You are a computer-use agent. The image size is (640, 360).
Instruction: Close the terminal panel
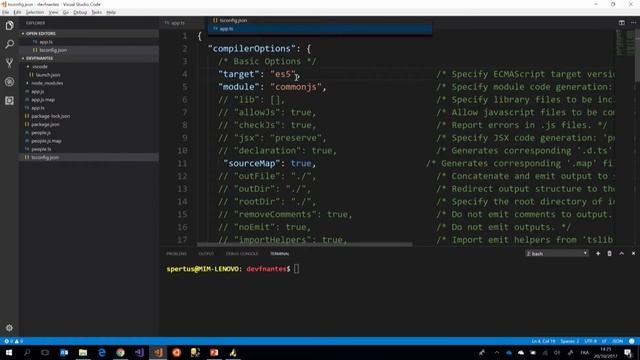click(633, 253)
